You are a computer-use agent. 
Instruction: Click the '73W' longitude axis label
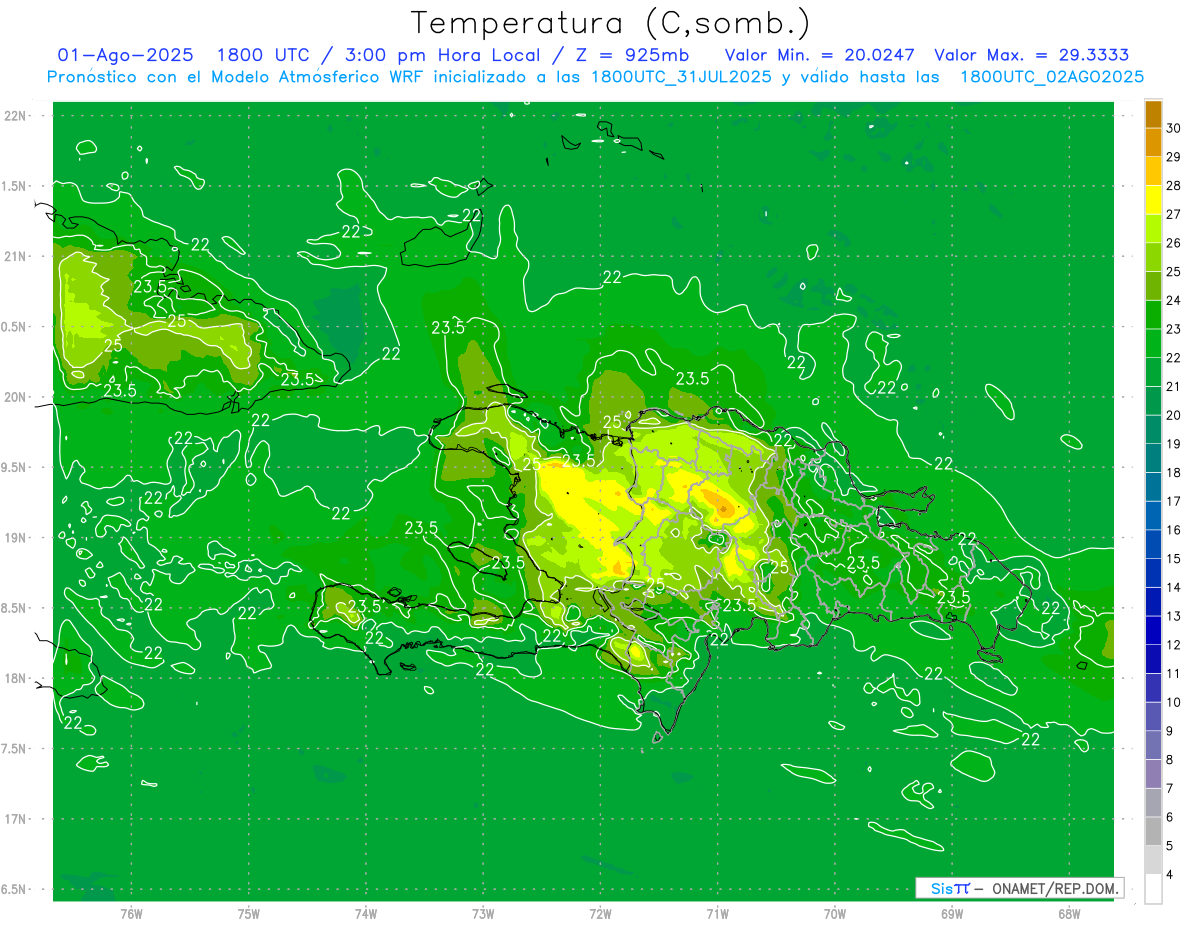(483, 913)
